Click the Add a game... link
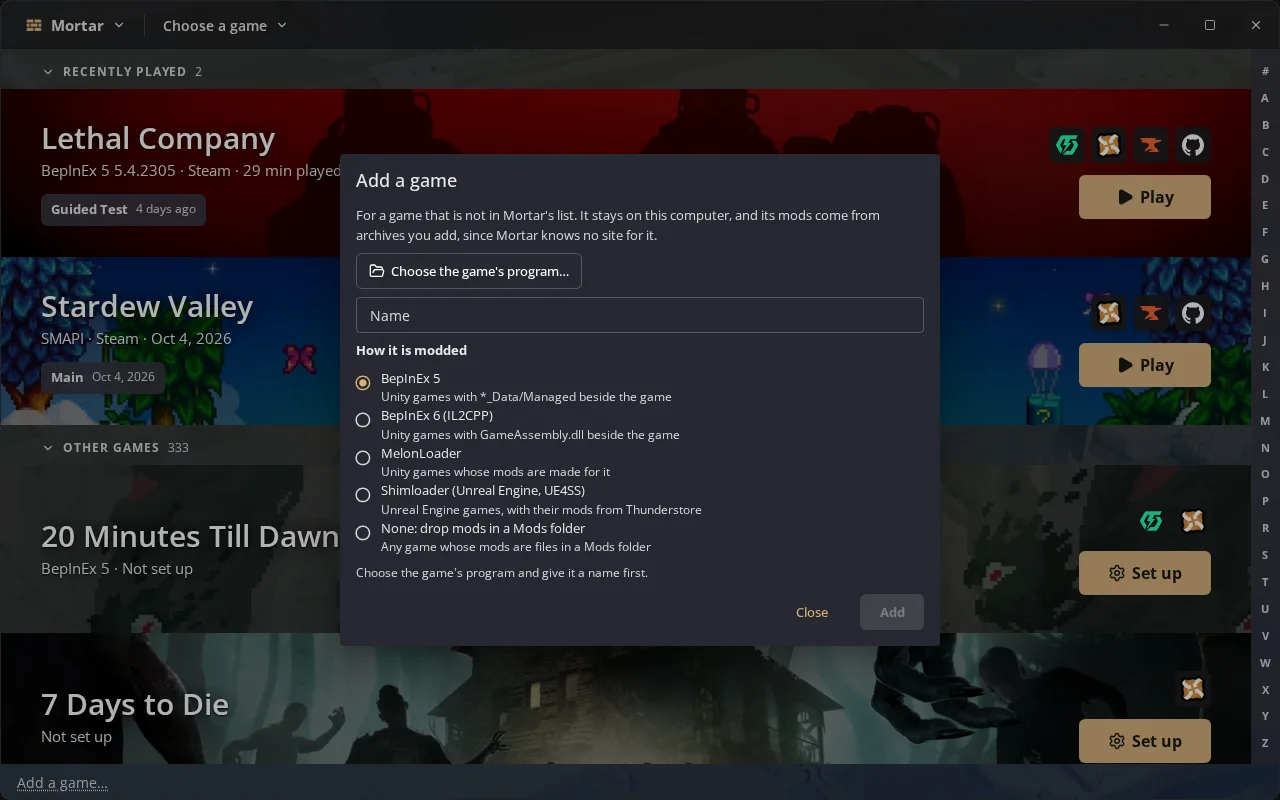The image size is (1280, 800). (x=62, y=782)
